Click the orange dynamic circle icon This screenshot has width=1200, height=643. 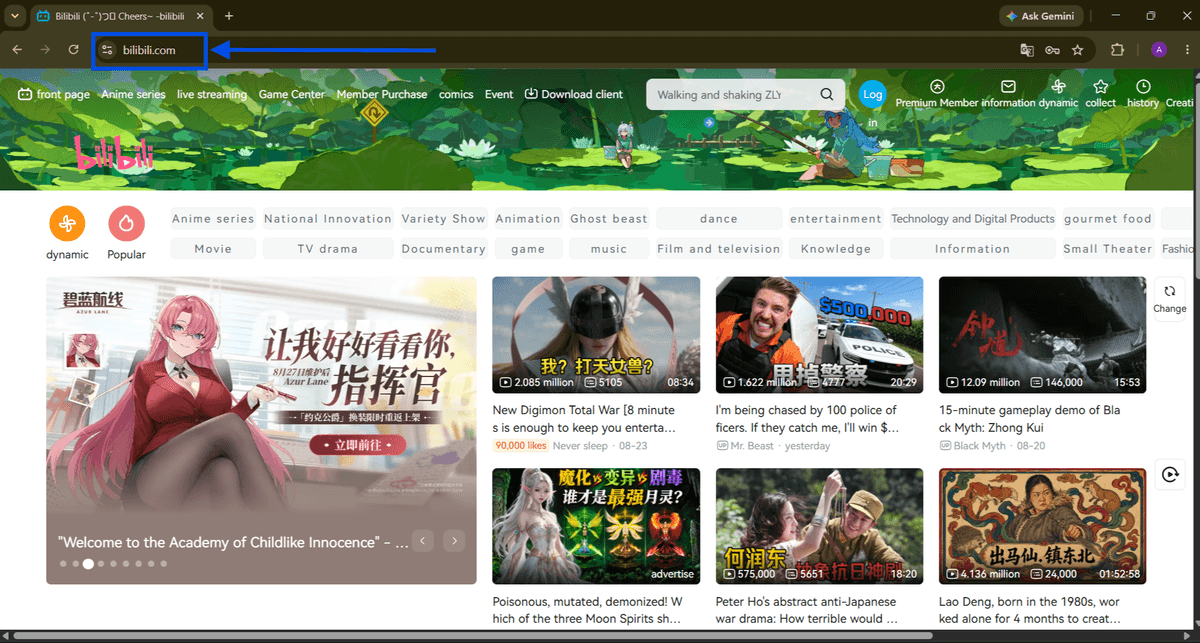point(67,223)
